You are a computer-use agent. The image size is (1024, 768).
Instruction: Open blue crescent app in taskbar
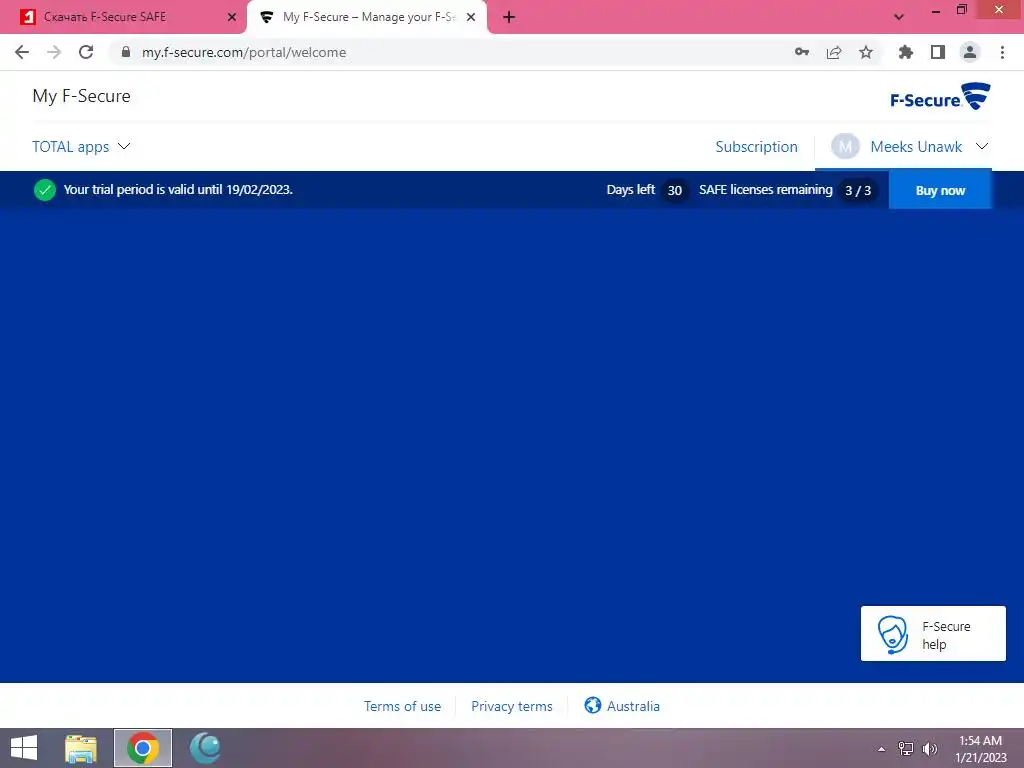[x=205, y=748]
